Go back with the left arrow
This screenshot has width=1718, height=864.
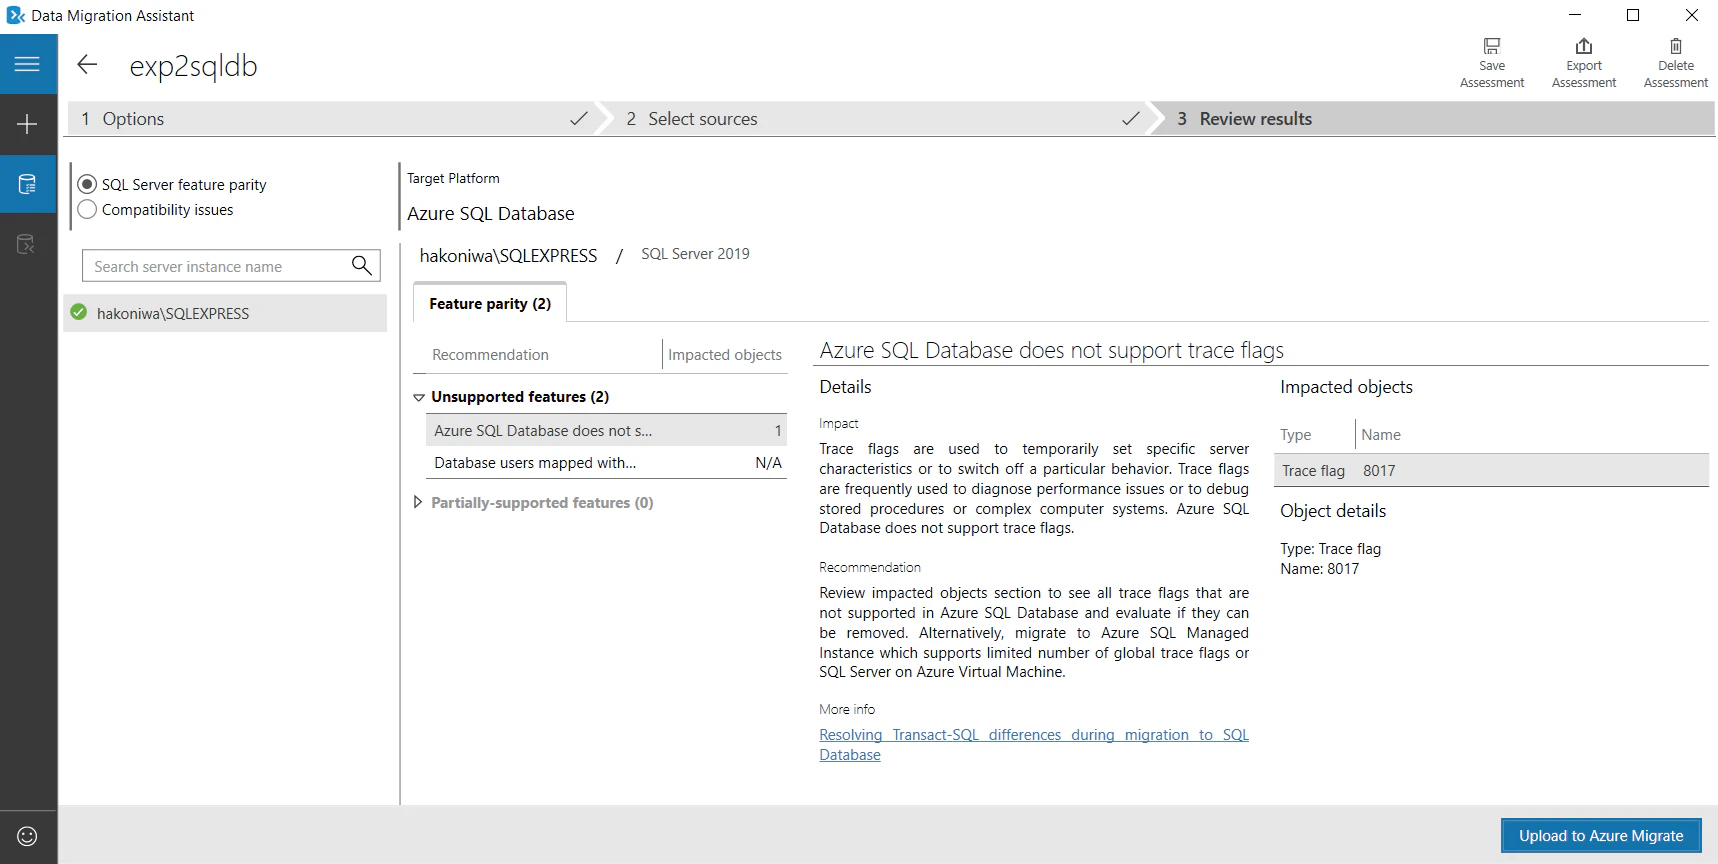[87, 65]
